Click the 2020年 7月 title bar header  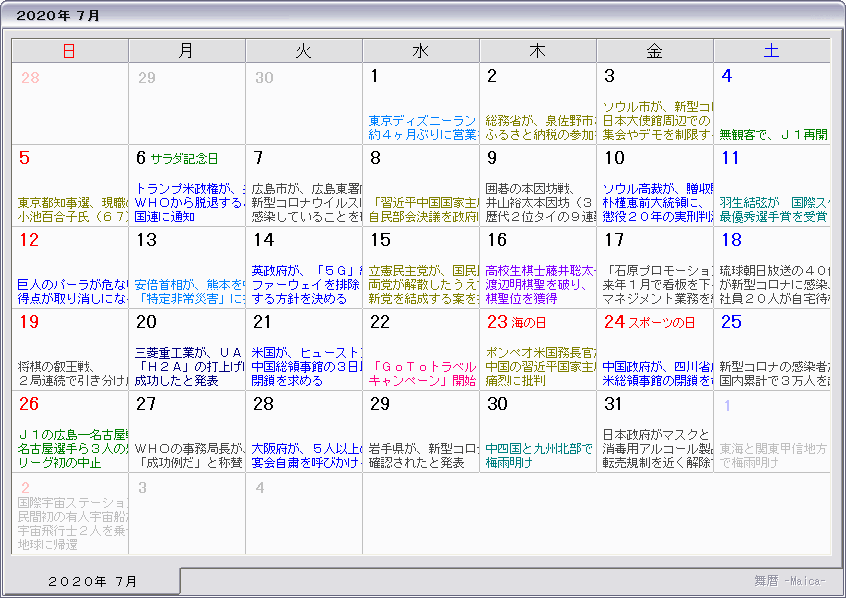coord(60,16)
